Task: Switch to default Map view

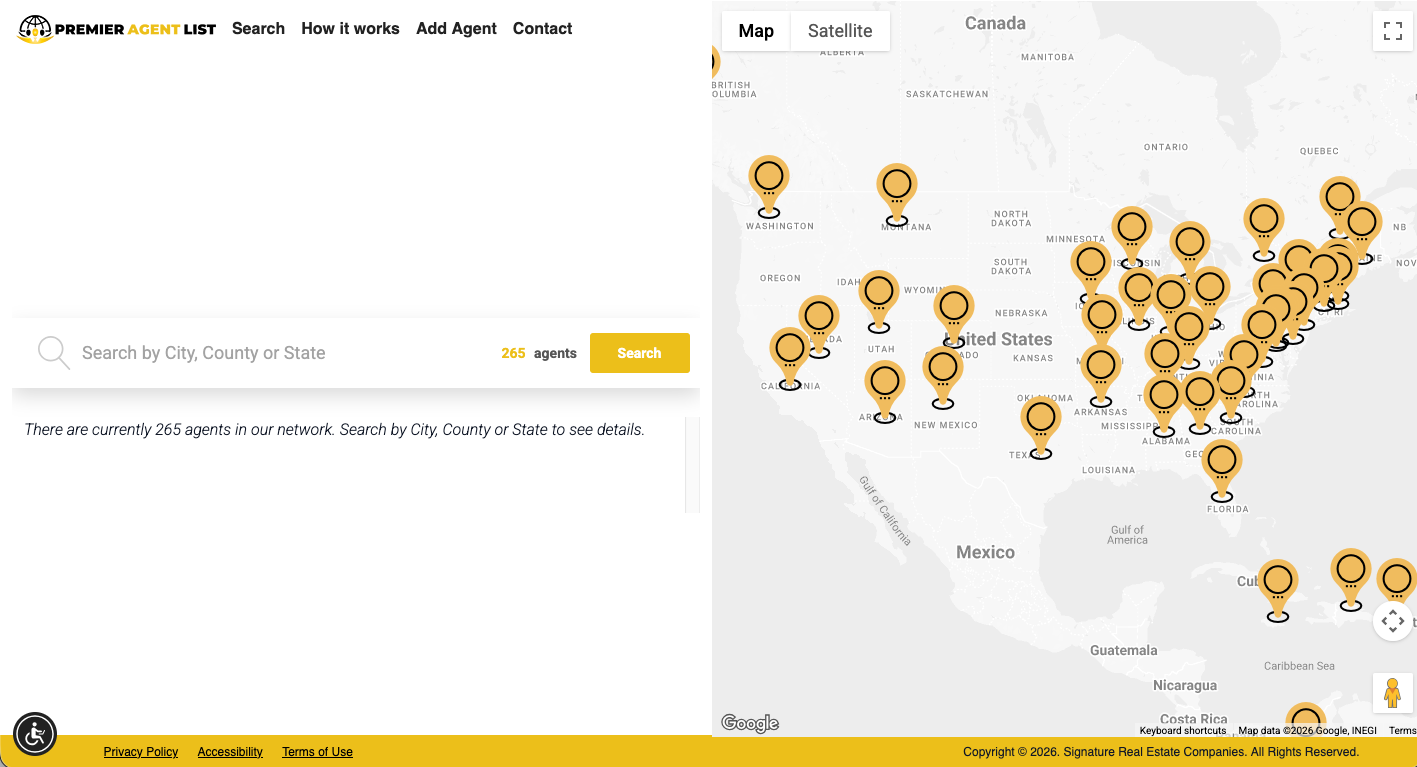Action: pos(756,31)
